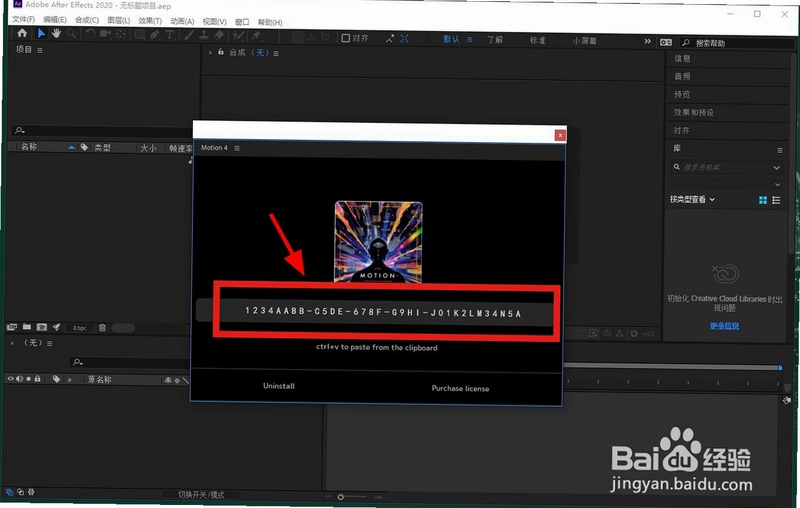Select the Rectangle shape tool
The height and width of the screenshot is (508, 800).
click(x=139, y=35)
